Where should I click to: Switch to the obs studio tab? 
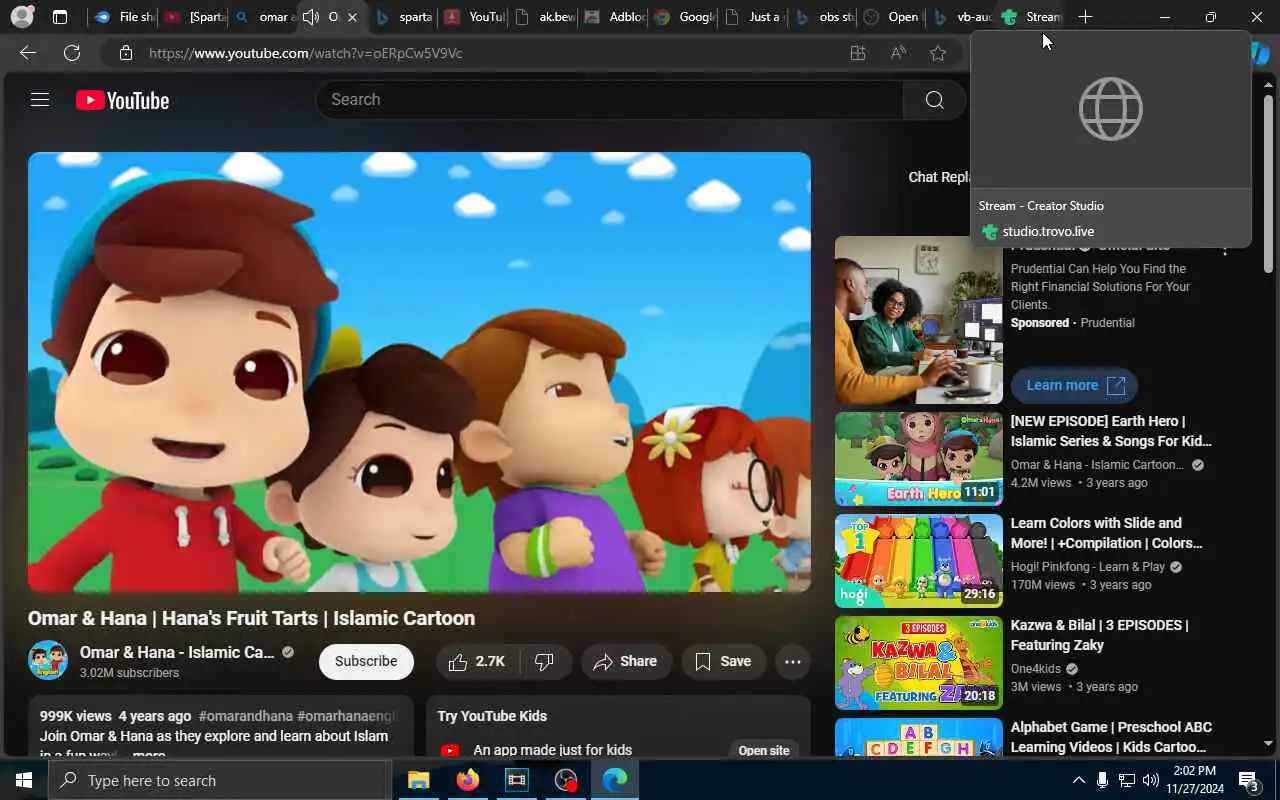tap(825, 17)
